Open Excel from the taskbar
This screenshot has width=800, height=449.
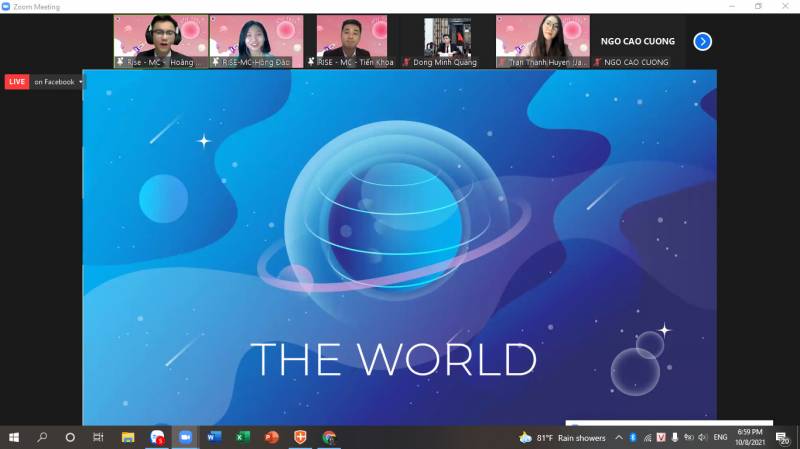coord(242,437)
